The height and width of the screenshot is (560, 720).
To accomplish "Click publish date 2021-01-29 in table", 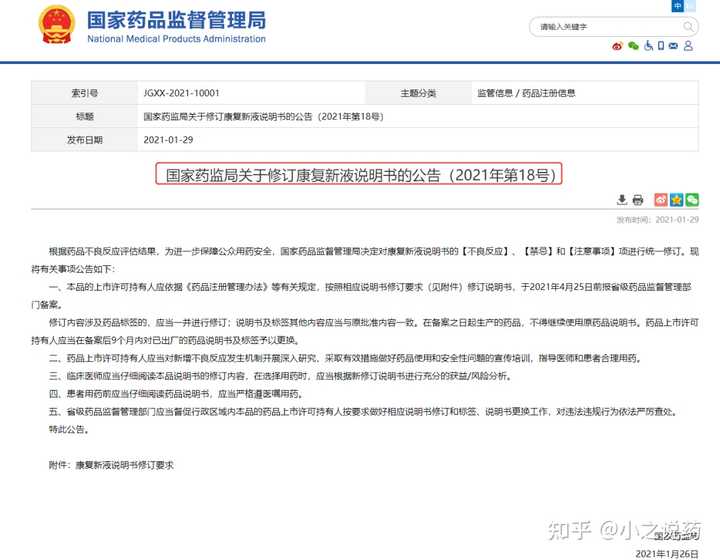I will tap(168, 140).
